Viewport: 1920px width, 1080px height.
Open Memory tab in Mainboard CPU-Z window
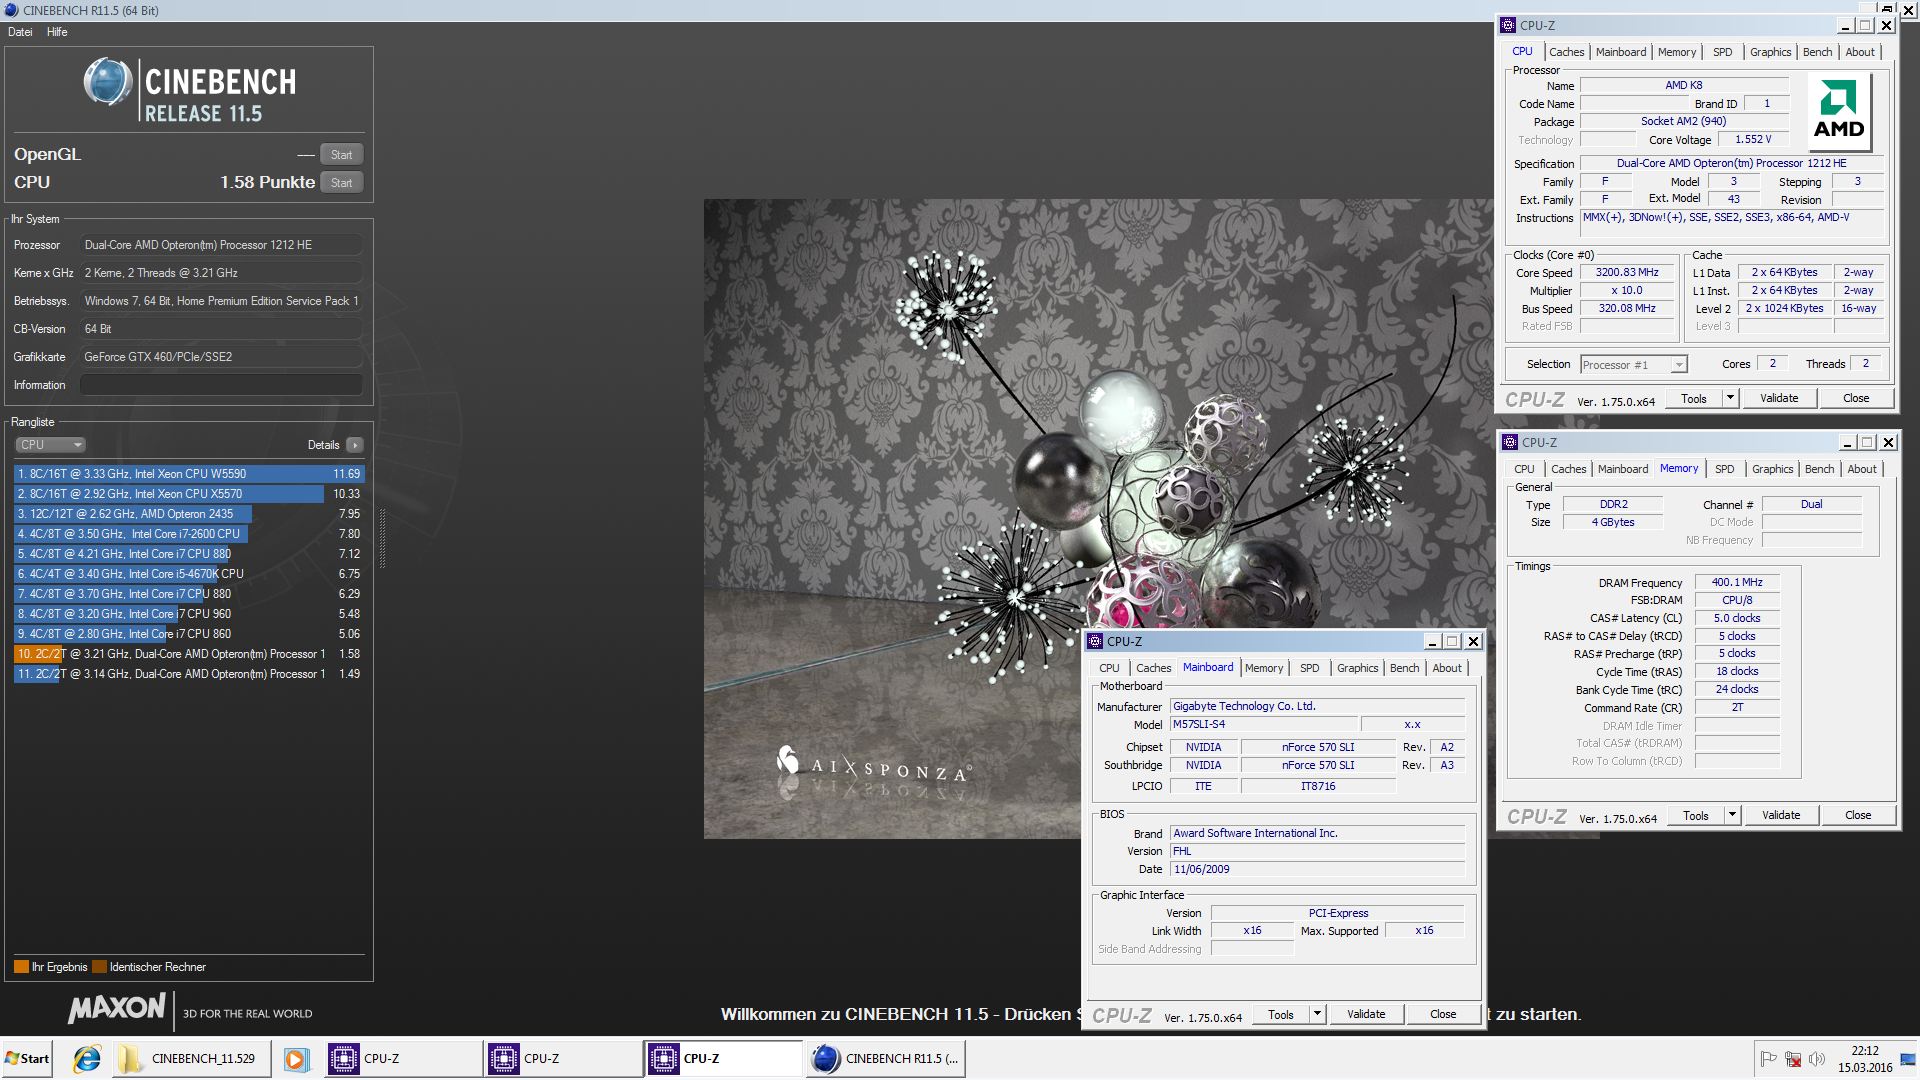[x=1264, y=668]
